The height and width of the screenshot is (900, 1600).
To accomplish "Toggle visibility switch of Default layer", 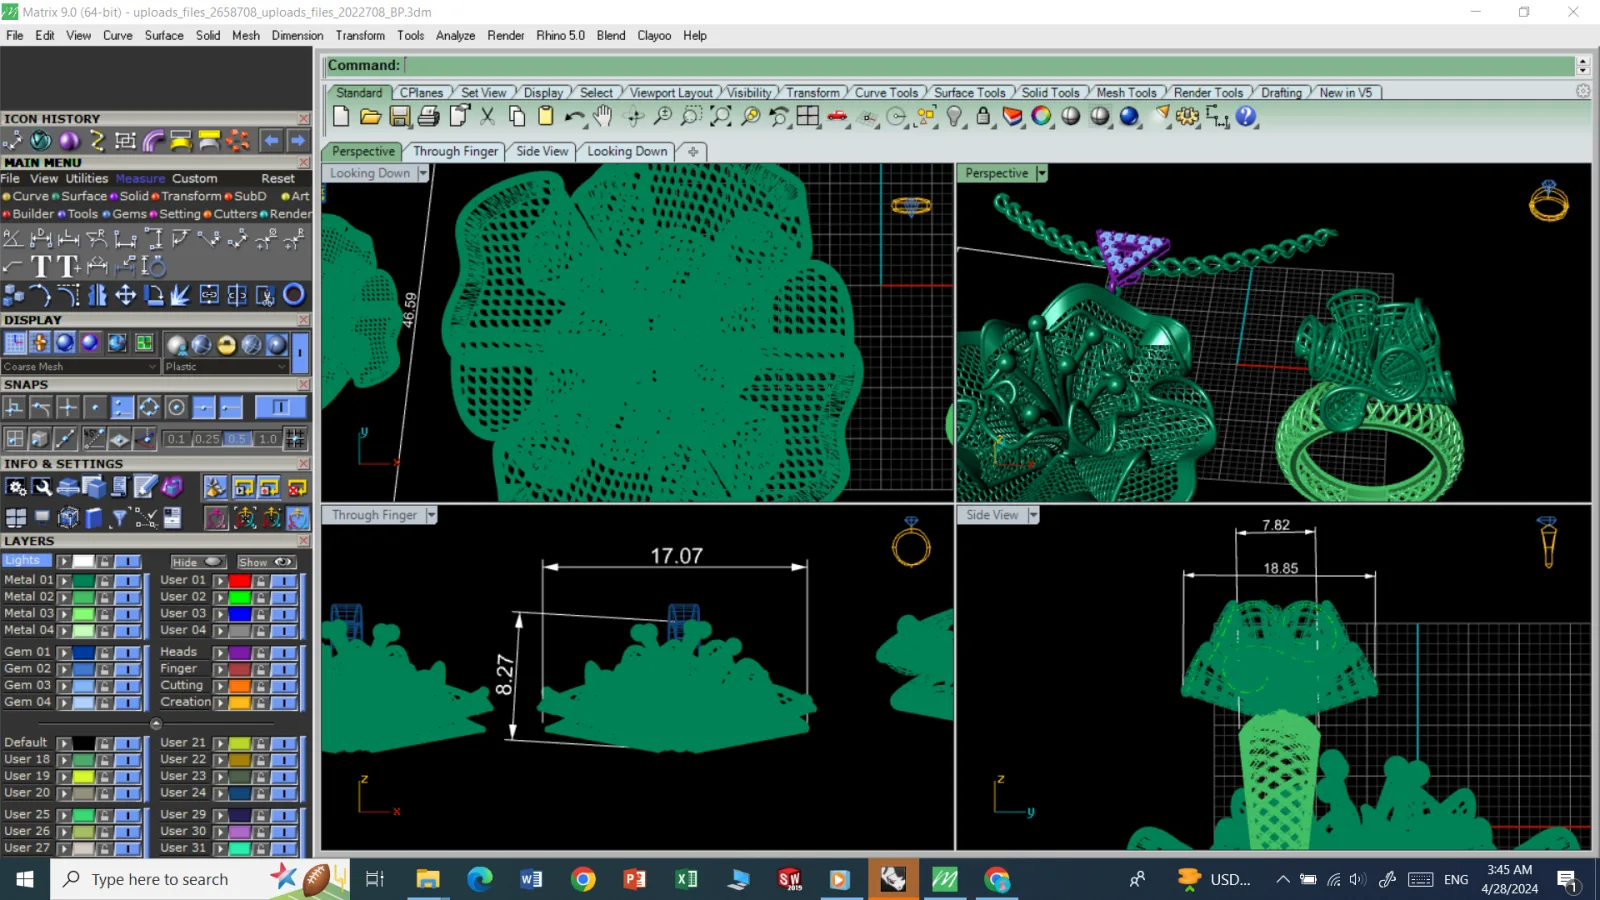I will pyautogui.click(x=127, y=743).
